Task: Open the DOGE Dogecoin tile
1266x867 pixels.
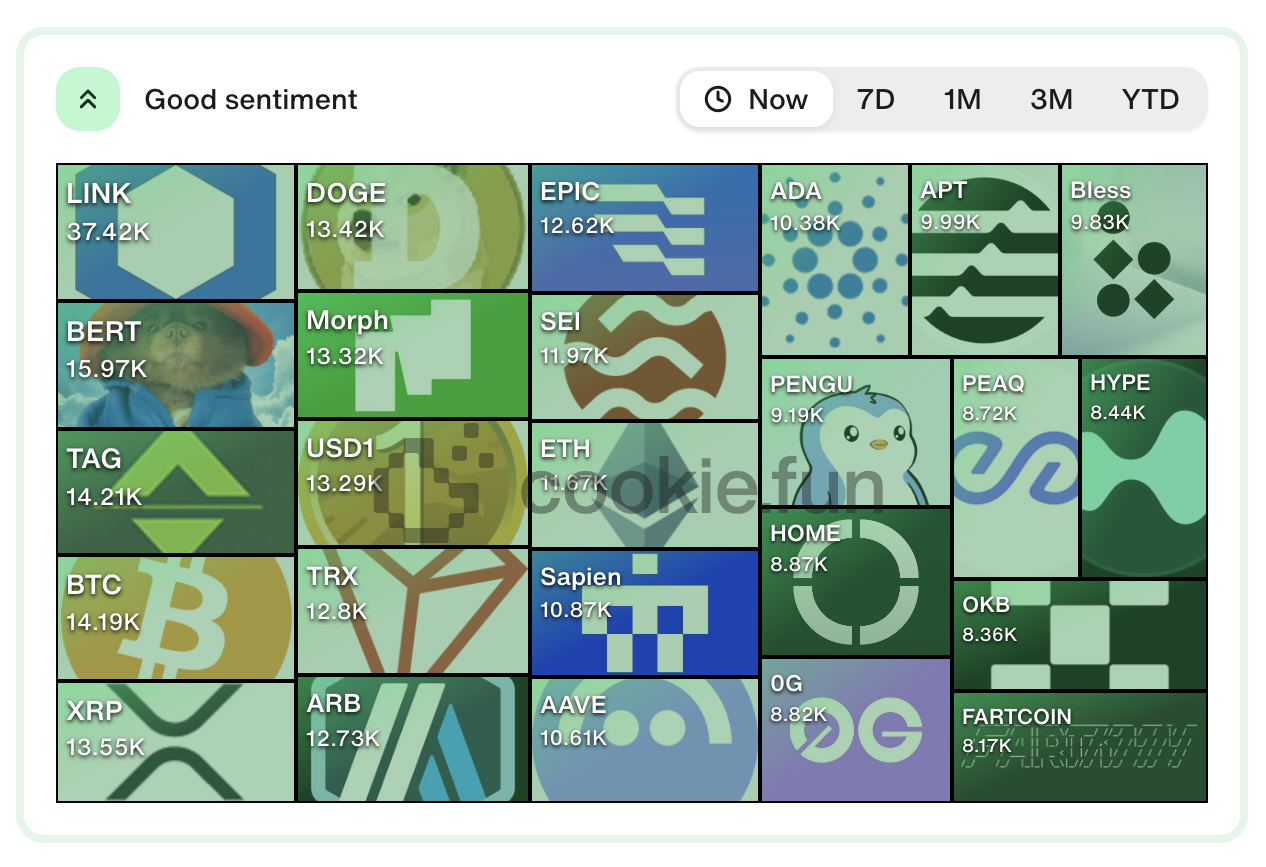Action: pyautogui.click(x=413, y=228)
